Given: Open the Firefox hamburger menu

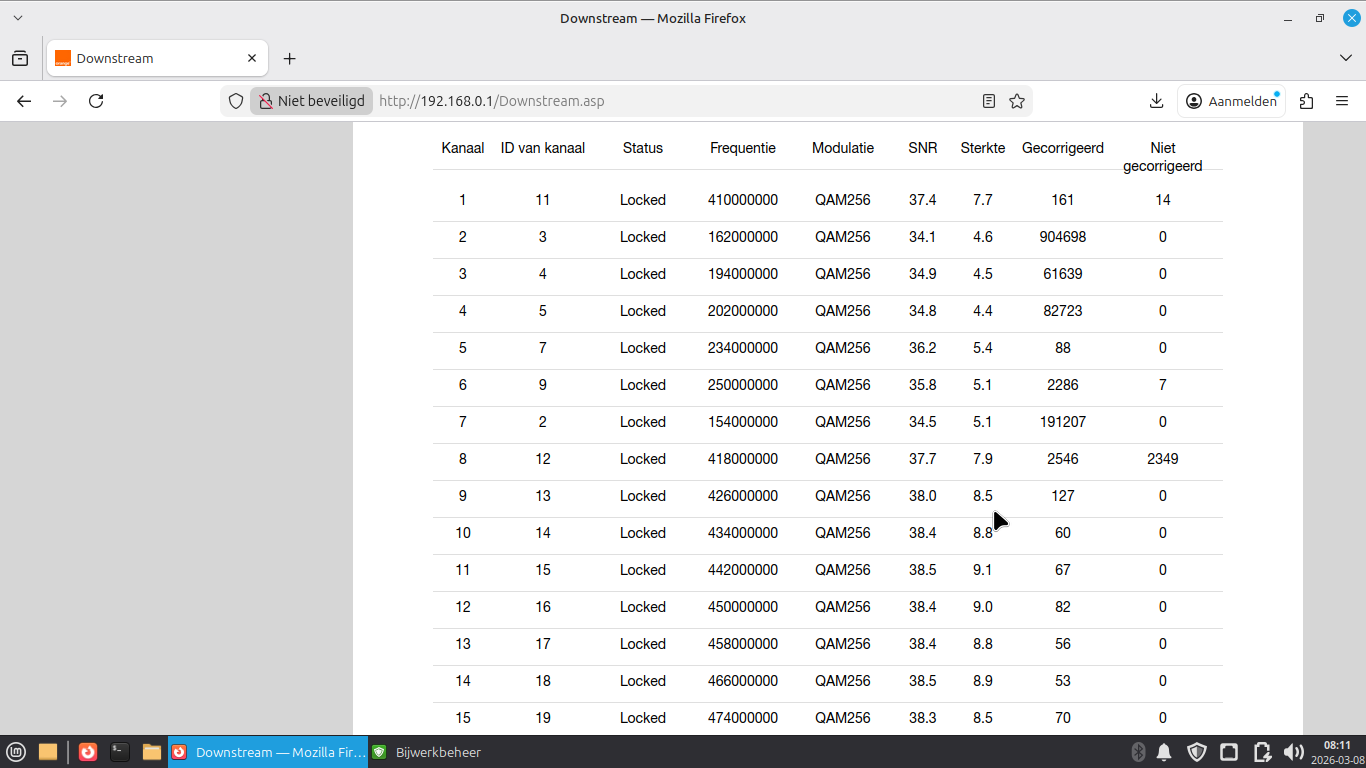Looking at the screenshot, I should (1342, 101).
